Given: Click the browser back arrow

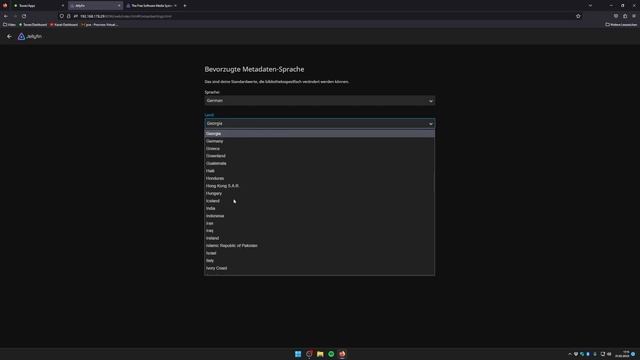Looking at the screenshot, I should tap(6, 16).
